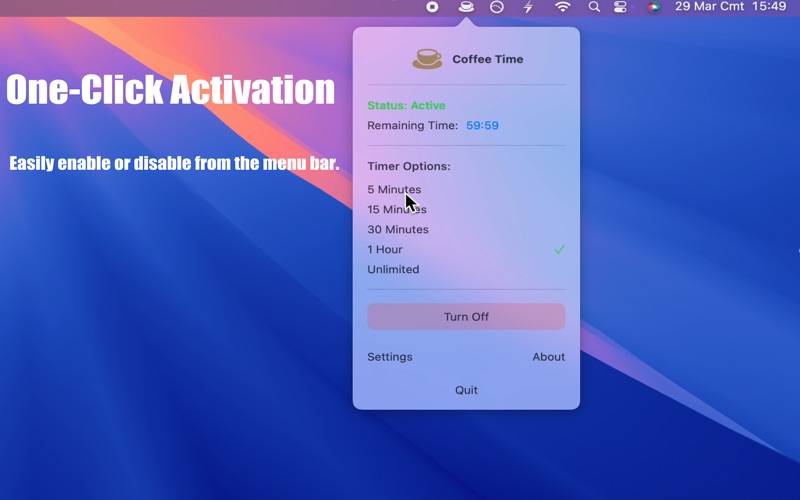
Task: Click the Siri icon in menu bar
Action: coord(654,7)
